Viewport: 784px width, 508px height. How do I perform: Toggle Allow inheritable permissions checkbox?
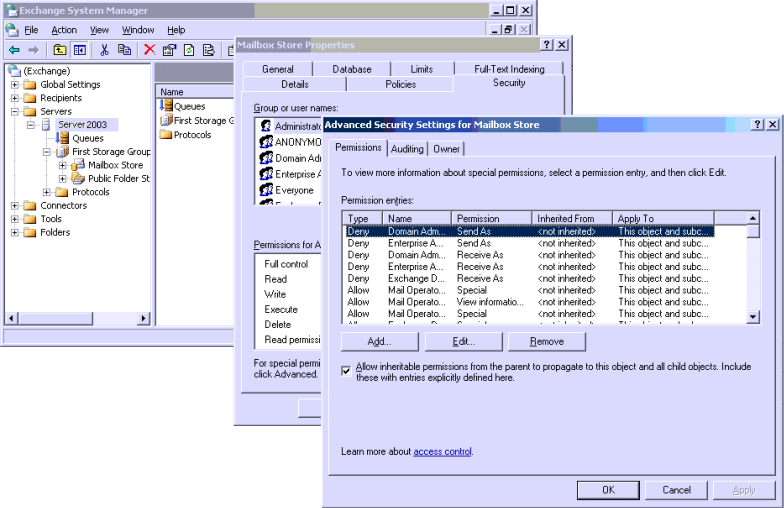(346, 371)
